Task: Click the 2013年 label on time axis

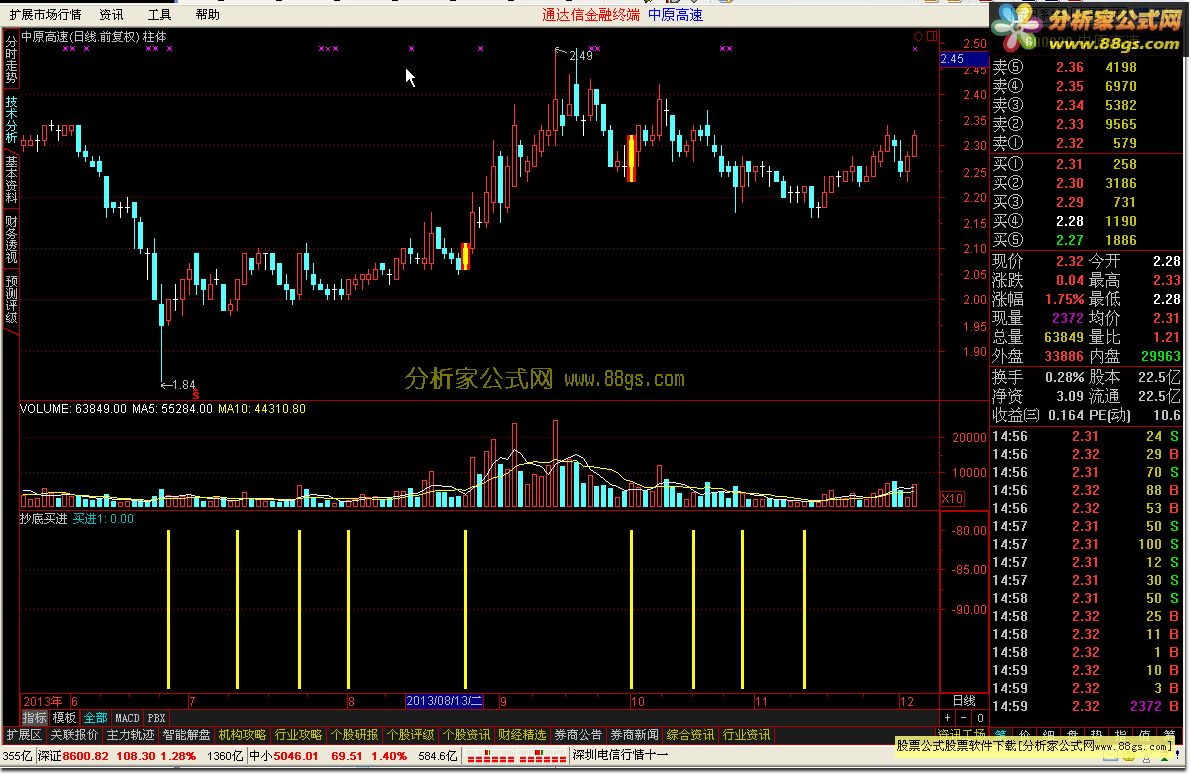Action: 43,701
